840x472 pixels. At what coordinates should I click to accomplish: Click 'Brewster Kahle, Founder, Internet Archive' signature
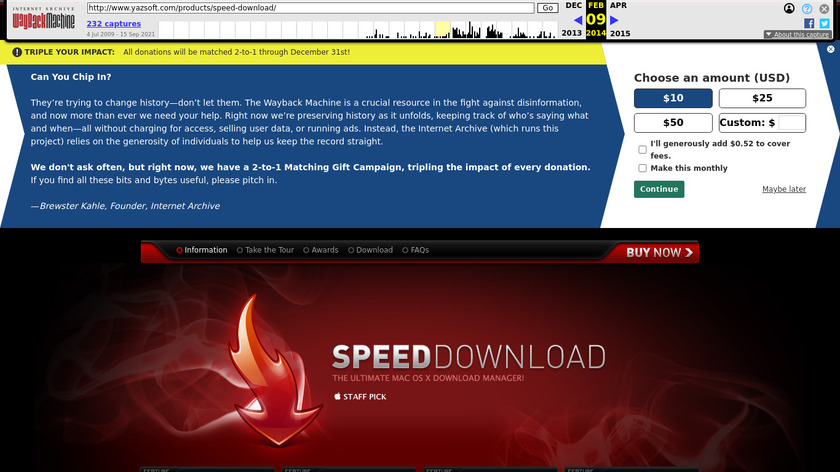(130, 206)
